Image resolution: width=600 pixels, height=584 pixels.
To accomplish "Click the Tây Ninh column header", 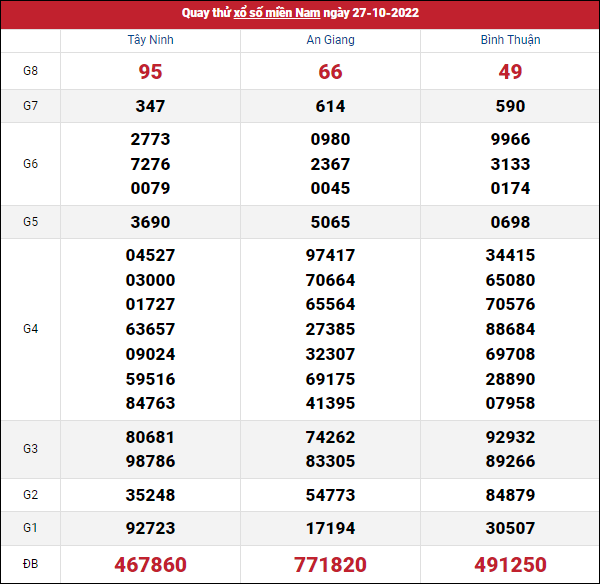I will click(x=150, y=40).
